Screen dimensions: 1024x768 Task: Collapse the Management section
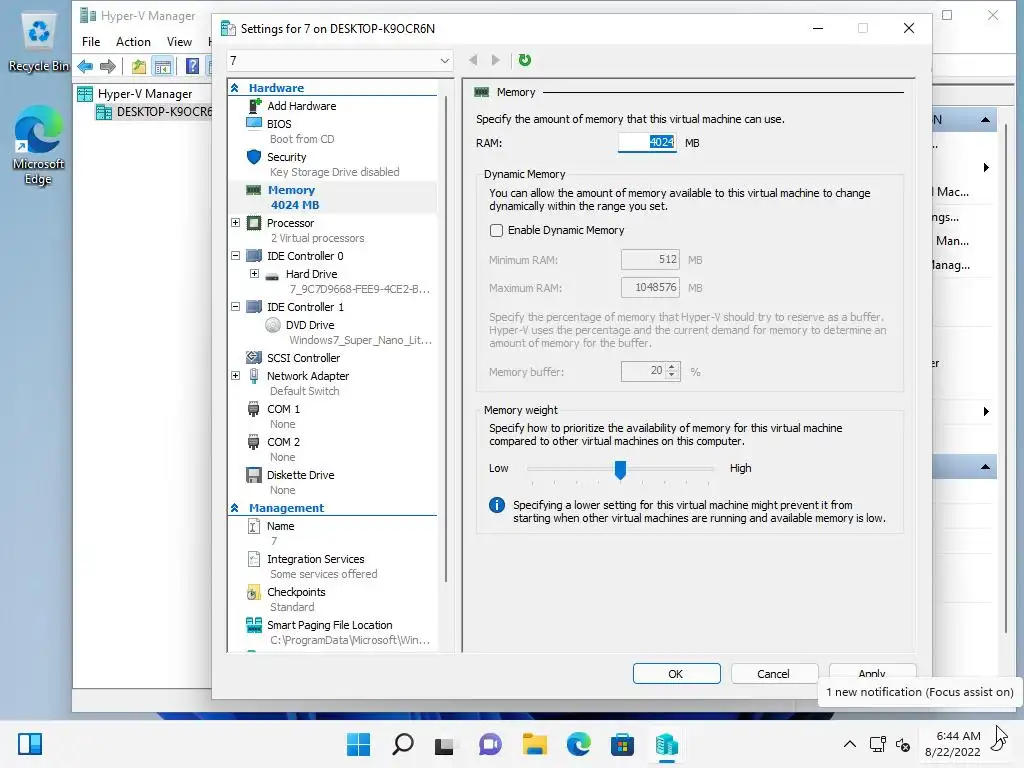(235, 507)
